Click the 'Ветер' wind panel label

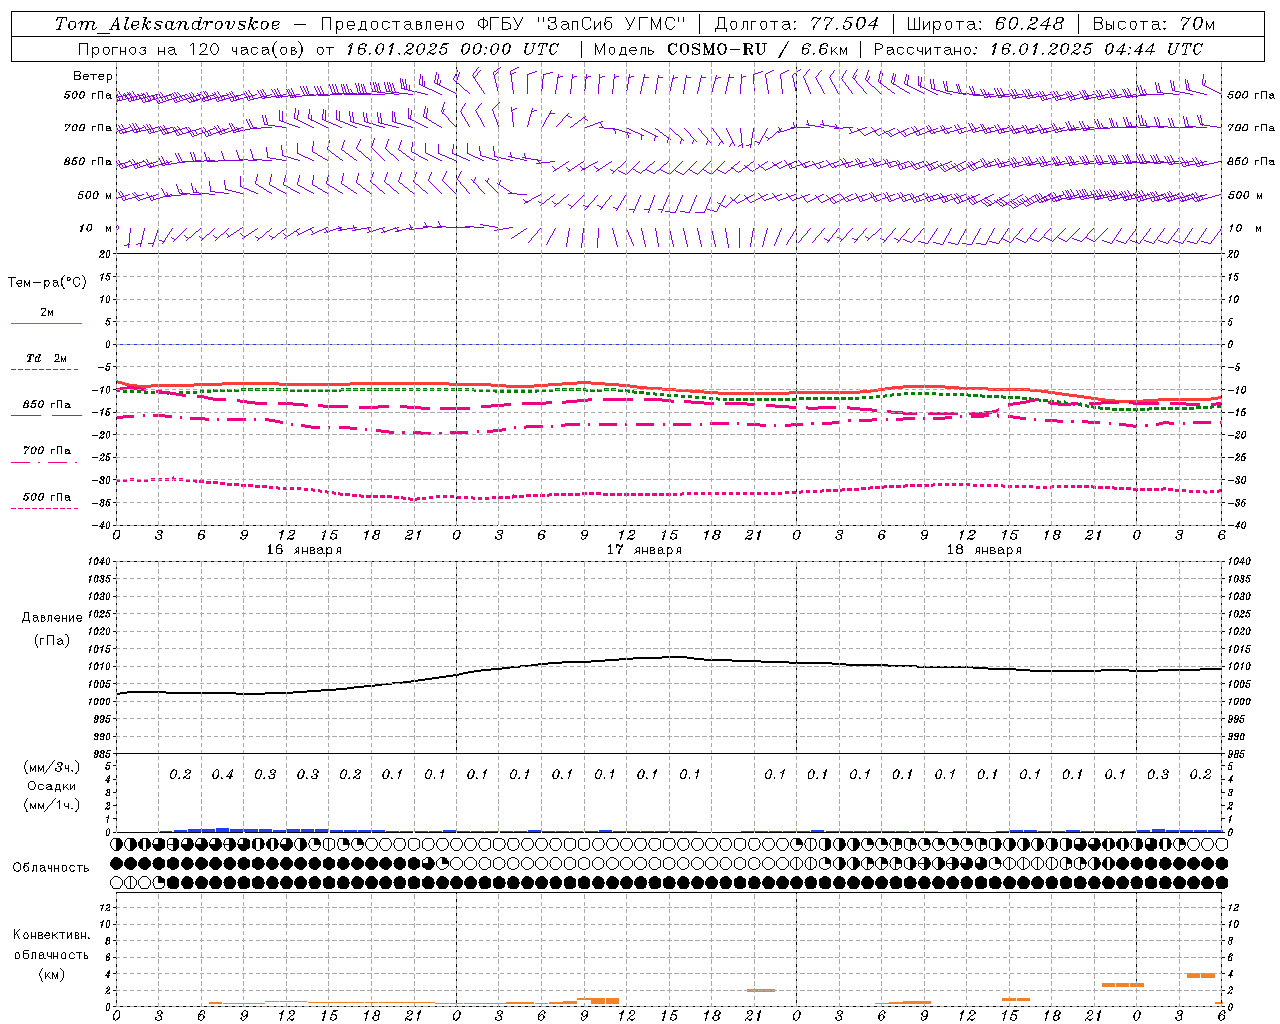93,76
